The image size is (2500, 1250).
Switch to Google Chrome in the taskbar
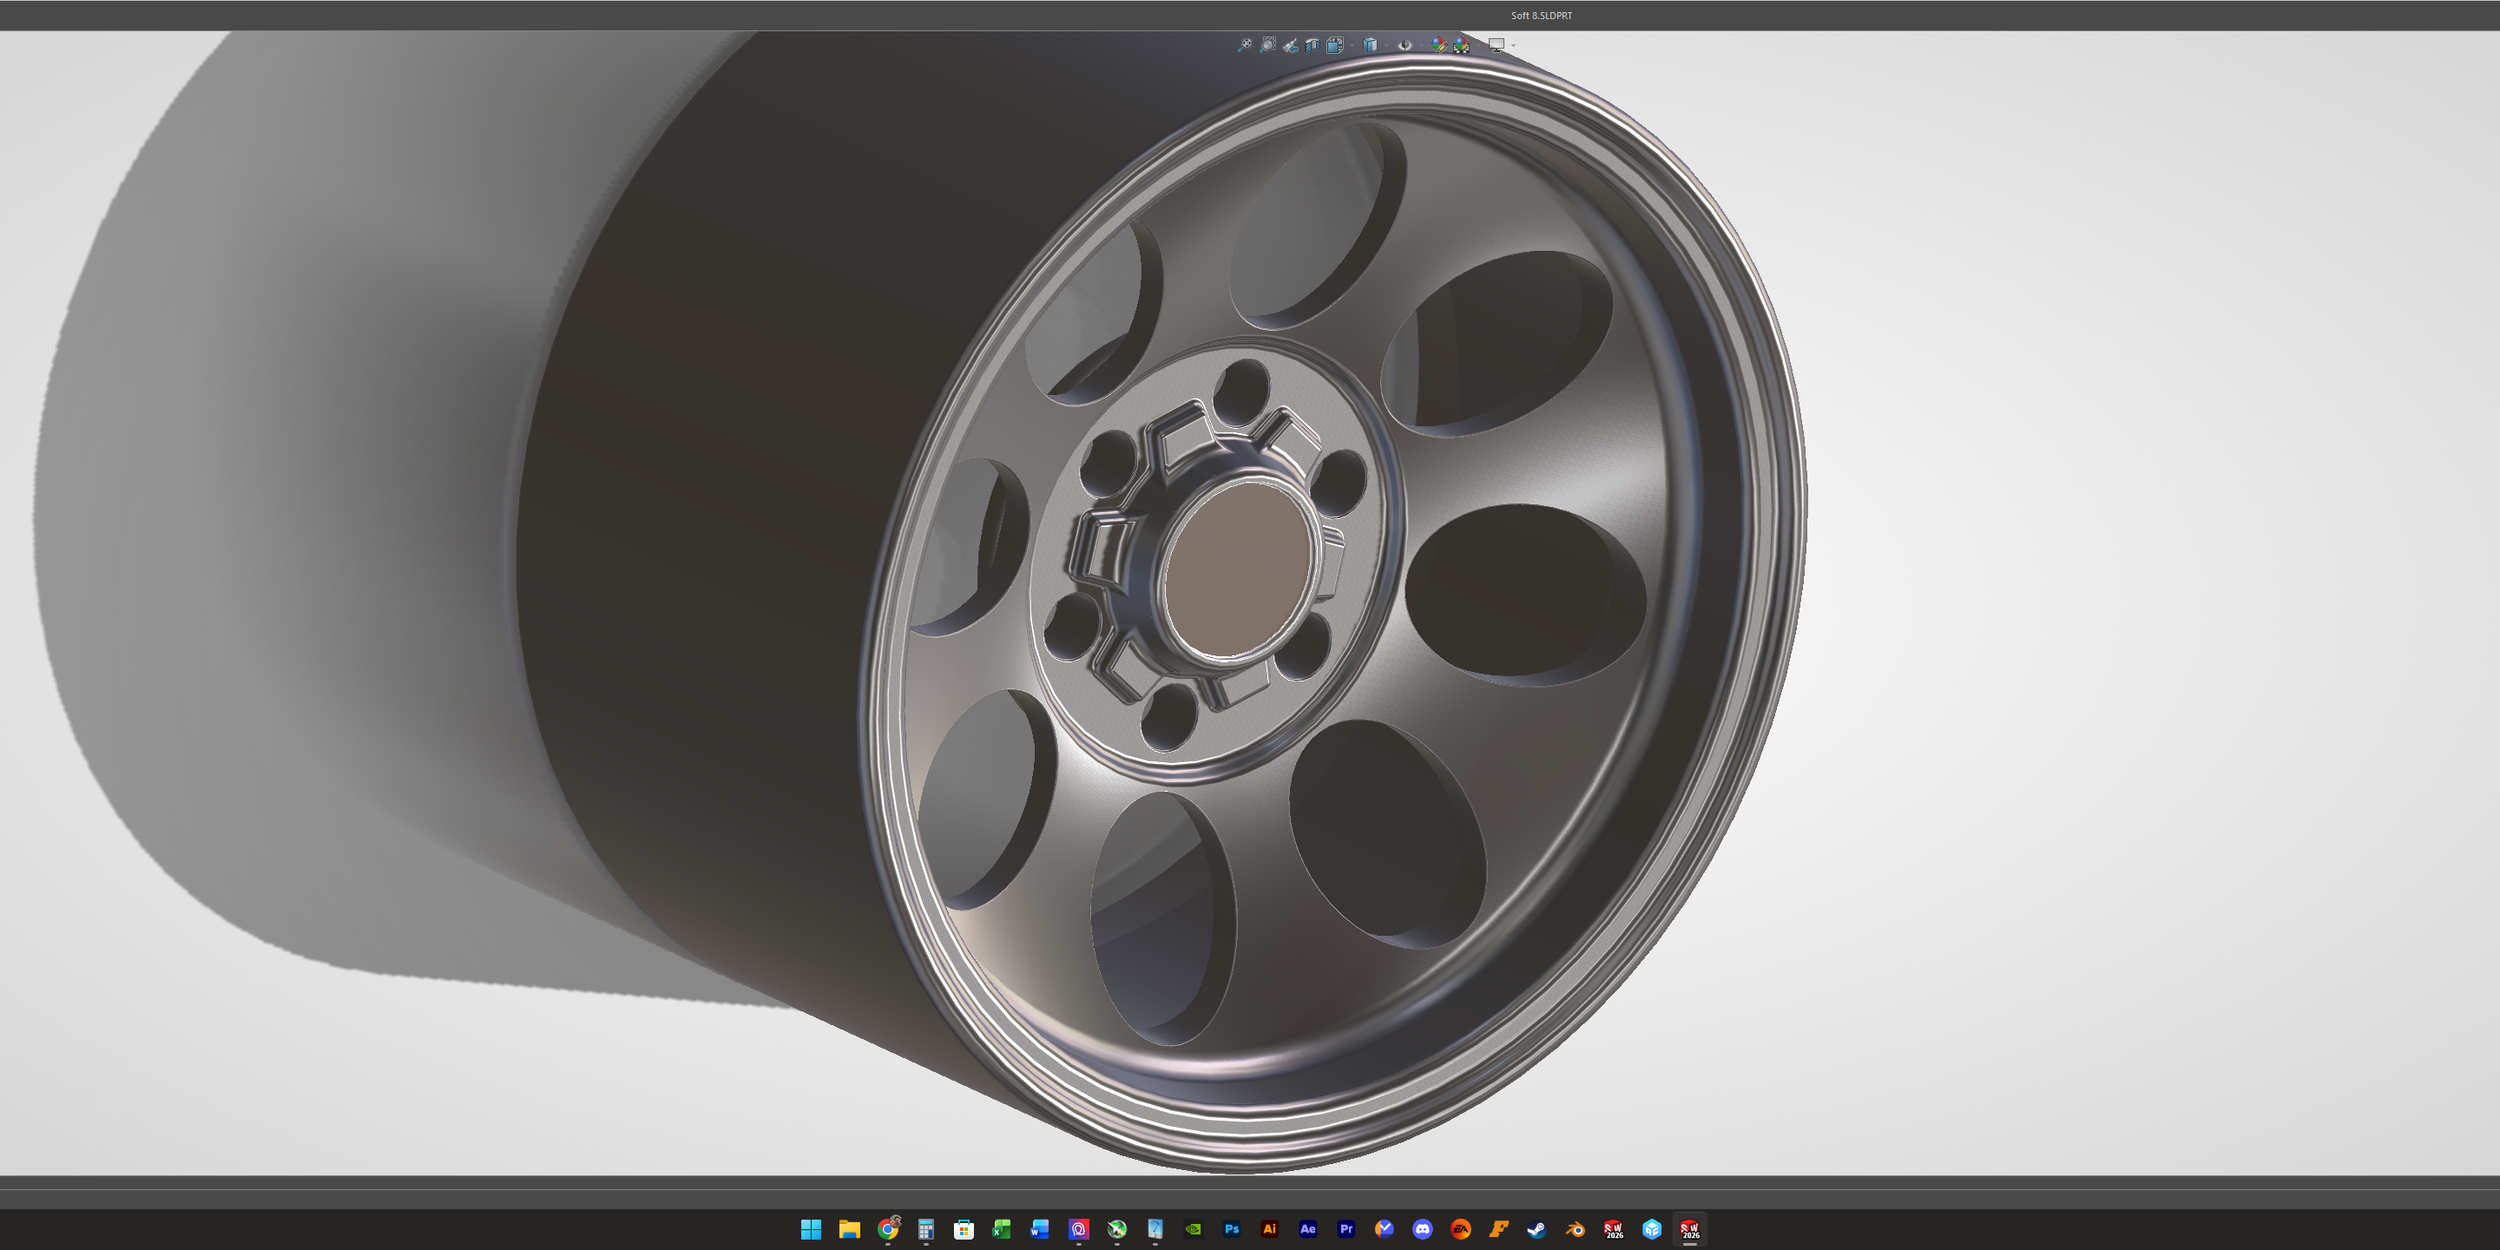(x=888, y=1229)
